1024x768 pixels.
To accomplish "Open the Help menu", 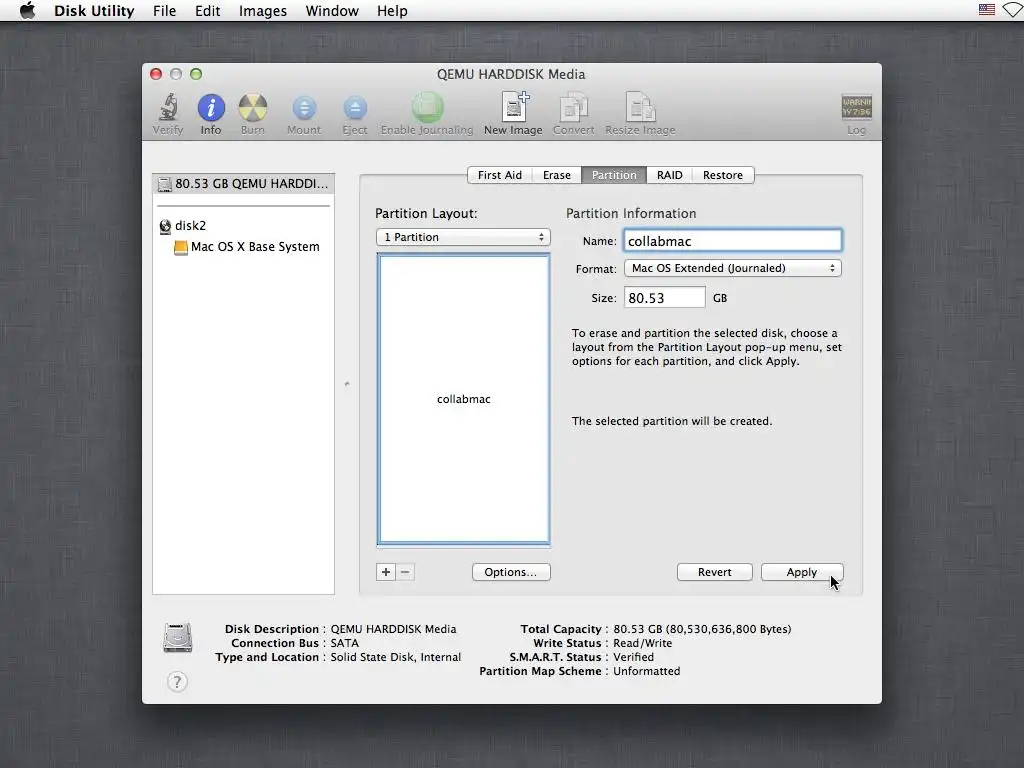I will (x=392, y=11).
